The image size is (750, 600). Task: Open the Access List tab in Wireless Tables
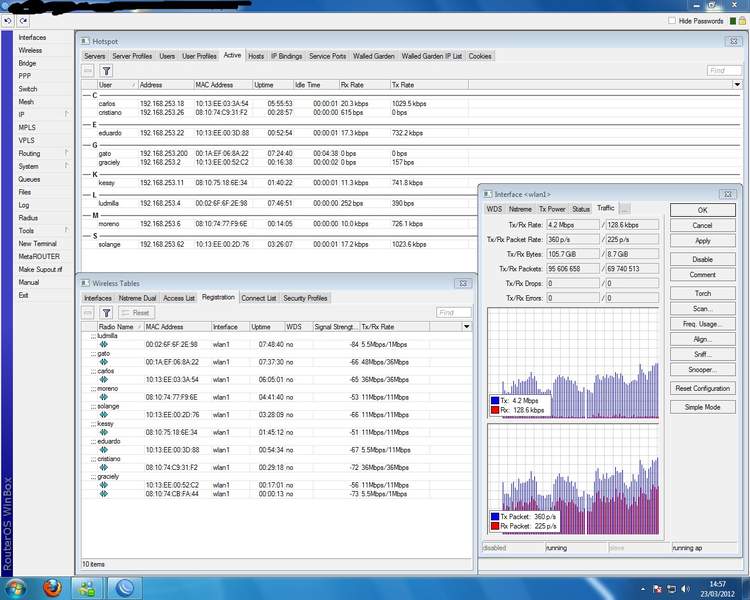coord(179,298)
